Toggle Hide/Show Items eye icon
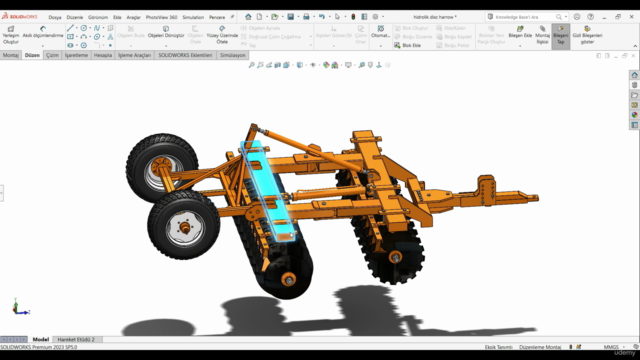640x360 pixels. [x=313, y=65]
